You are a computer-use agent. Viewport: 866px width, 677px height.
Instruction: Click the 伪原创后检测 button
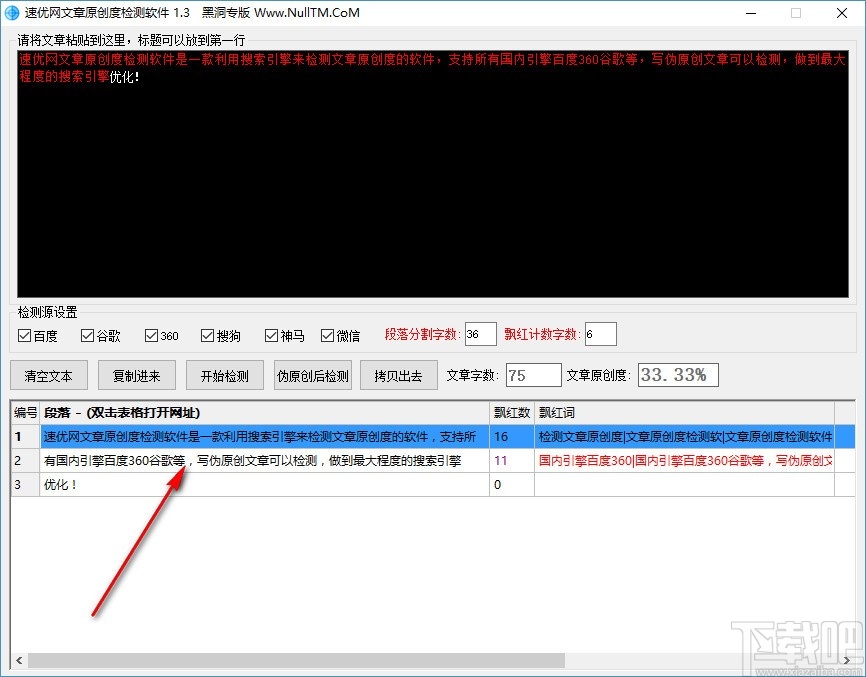313,375
